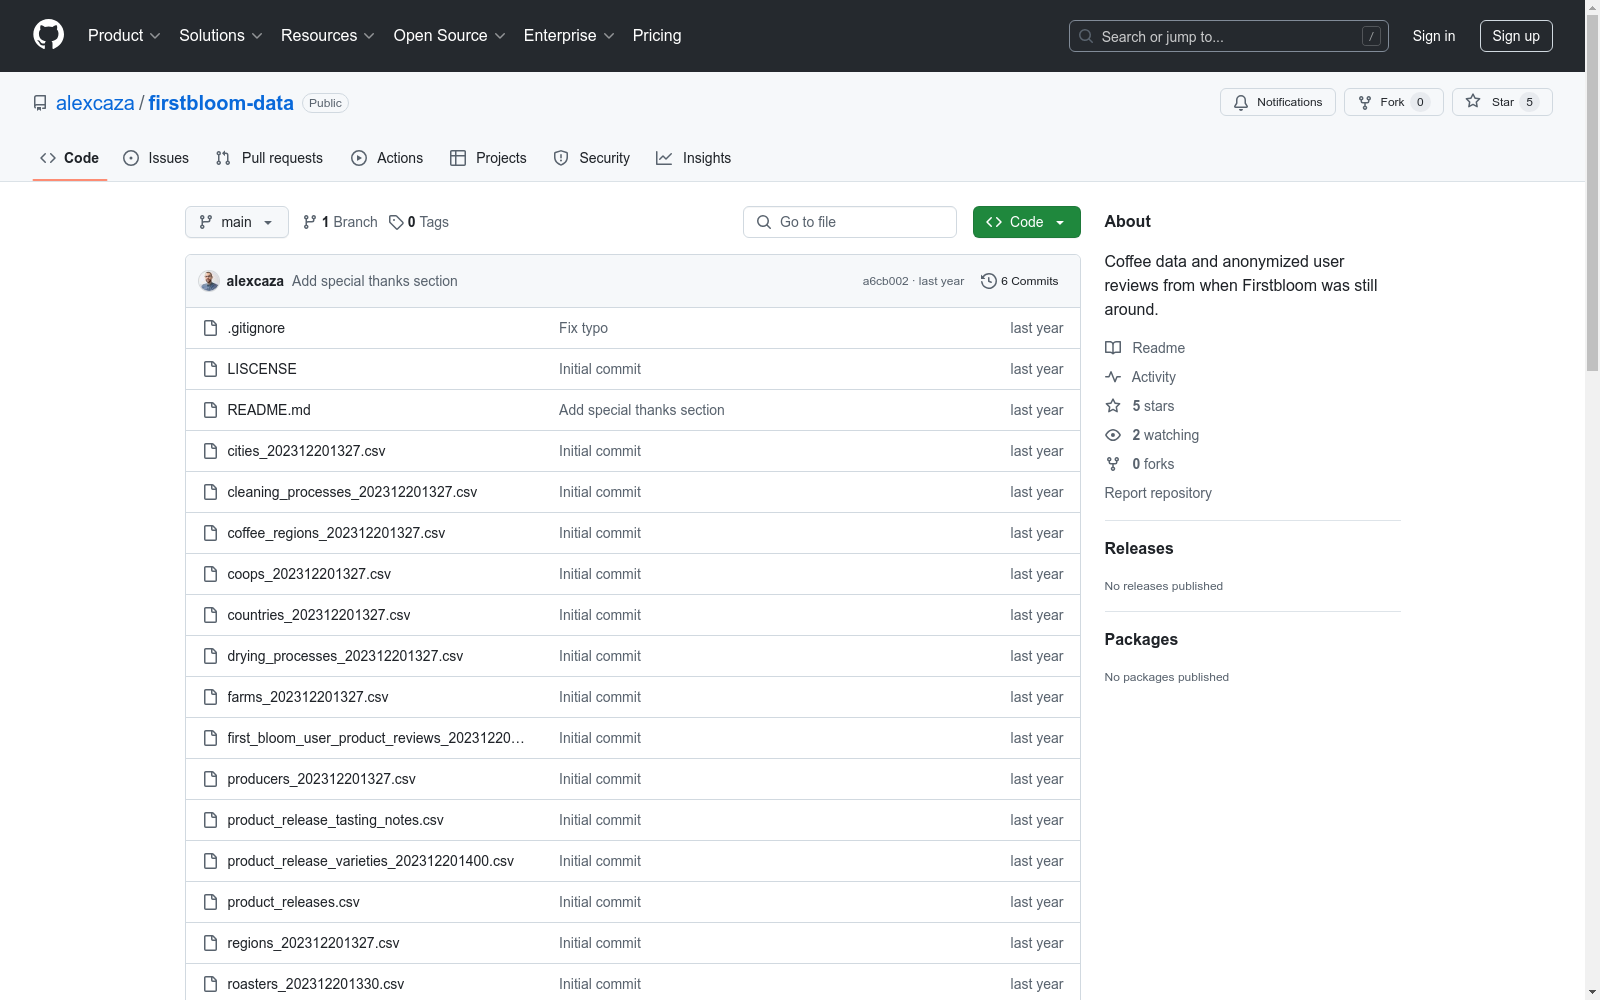Click the repository icon before alexcaza
Screen dimensions: 1600x1000
[x=40, y=103]
